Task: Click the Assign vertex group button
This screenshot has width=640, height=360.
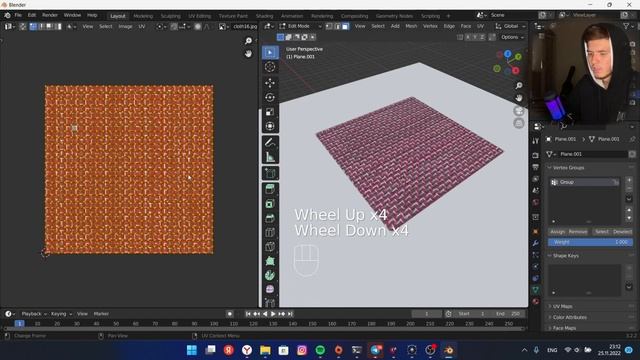Action: [557, 232]
